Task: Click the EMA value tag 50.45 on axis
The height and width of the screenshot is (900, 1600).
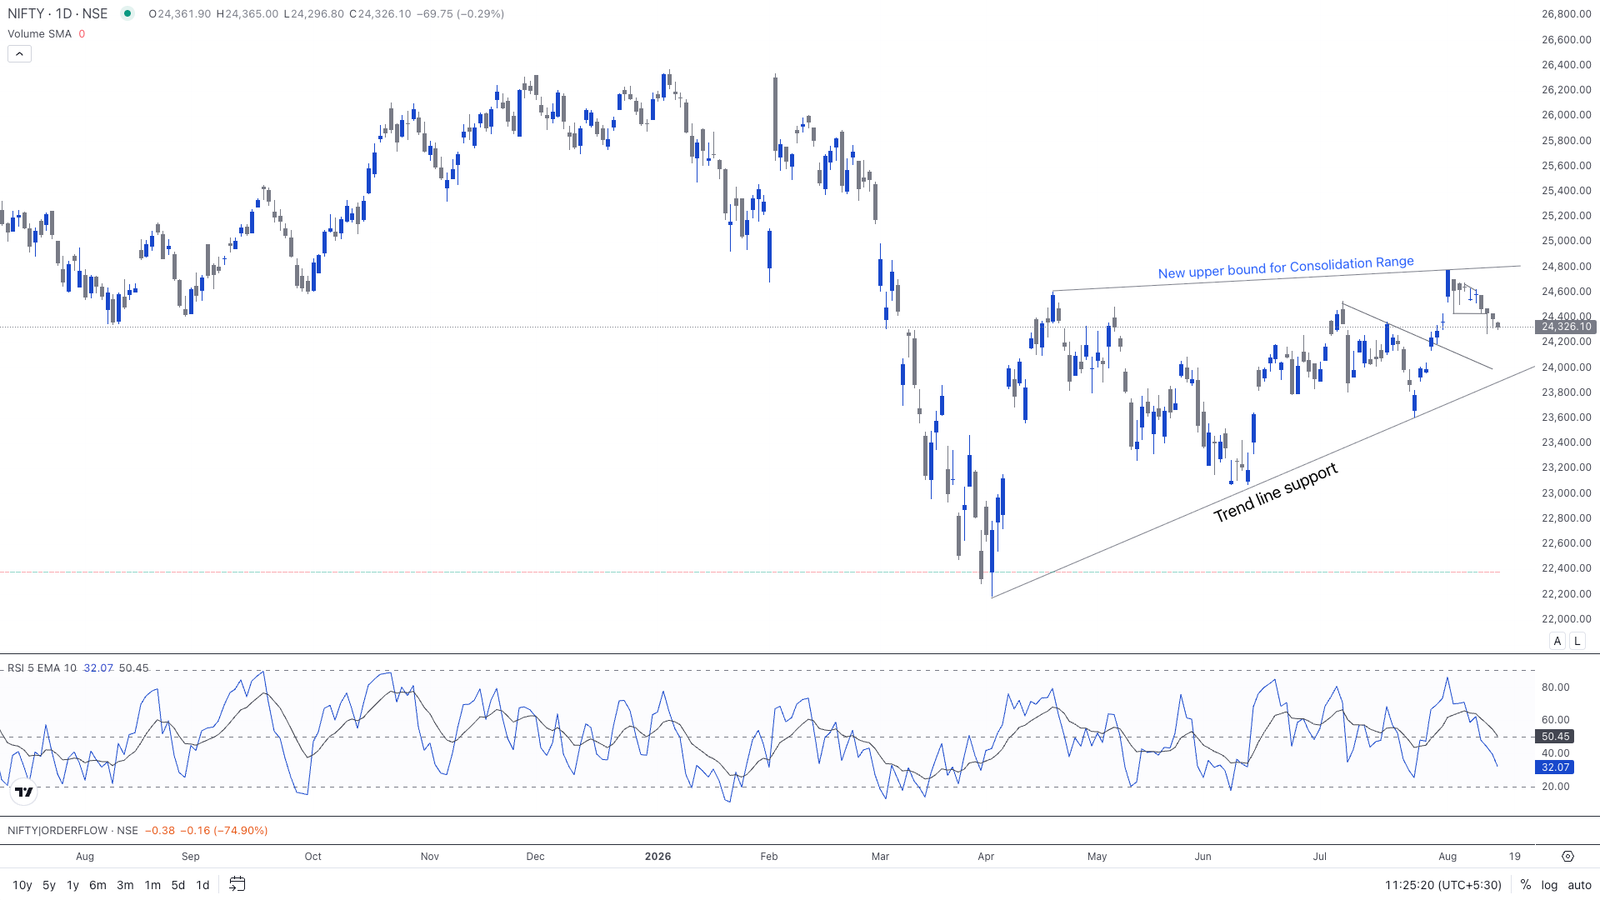Action: pyautogui.click(x=1555, y=736)
